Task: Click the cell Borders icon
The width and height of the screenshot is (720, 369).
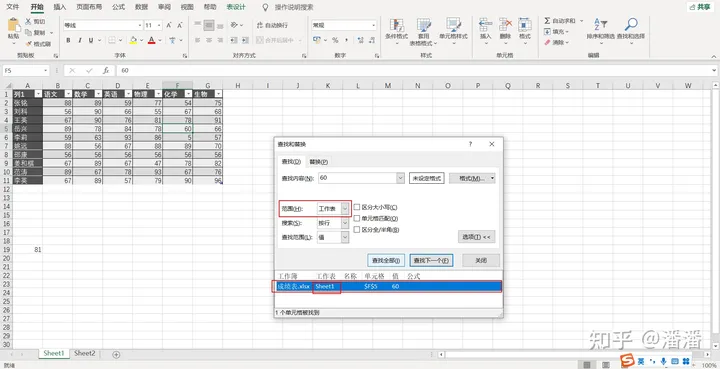Action: (x=112, y=40)
